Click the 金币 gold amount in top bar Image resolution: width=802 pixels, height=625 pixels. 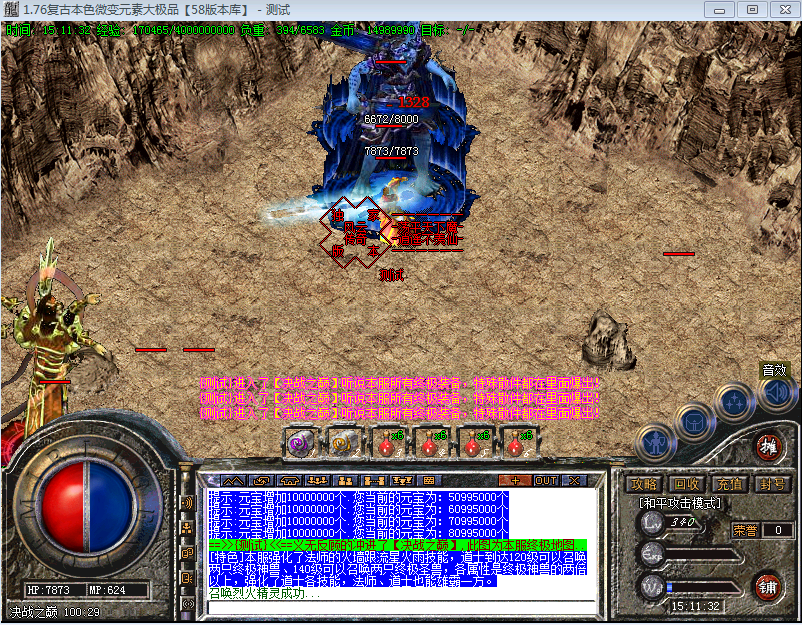point(372,30)
